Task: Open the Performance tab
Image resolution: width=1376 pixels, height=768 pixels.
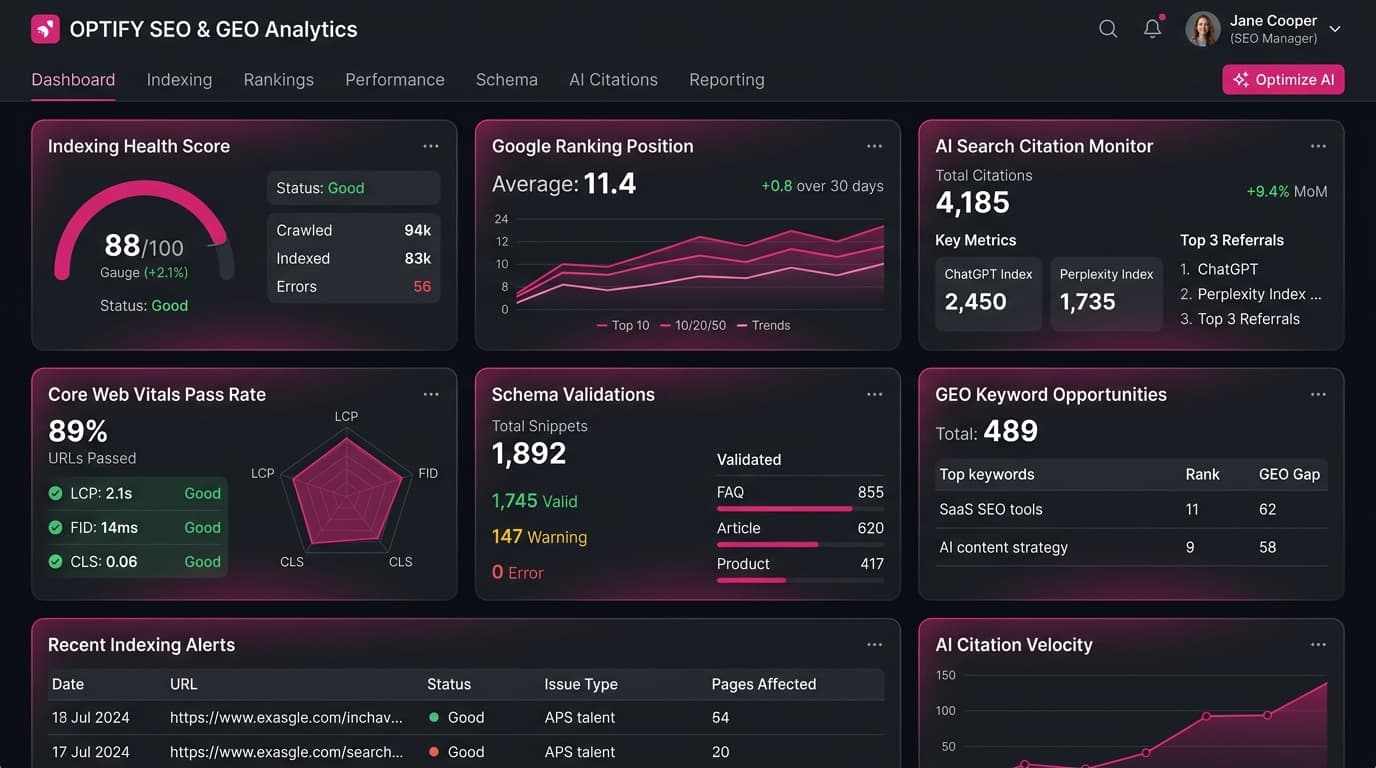Action: click(395, 80)
